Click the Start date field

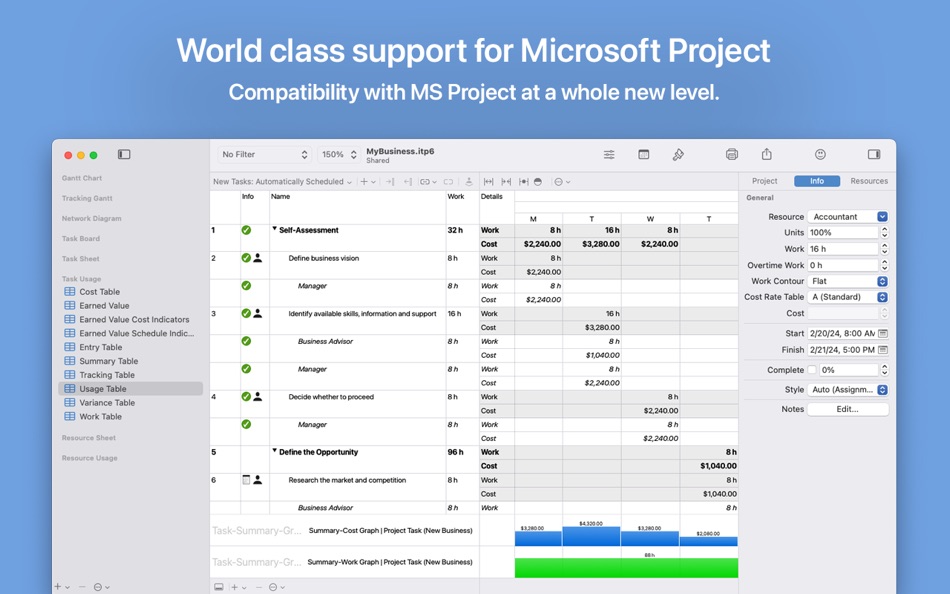(843, 333)
